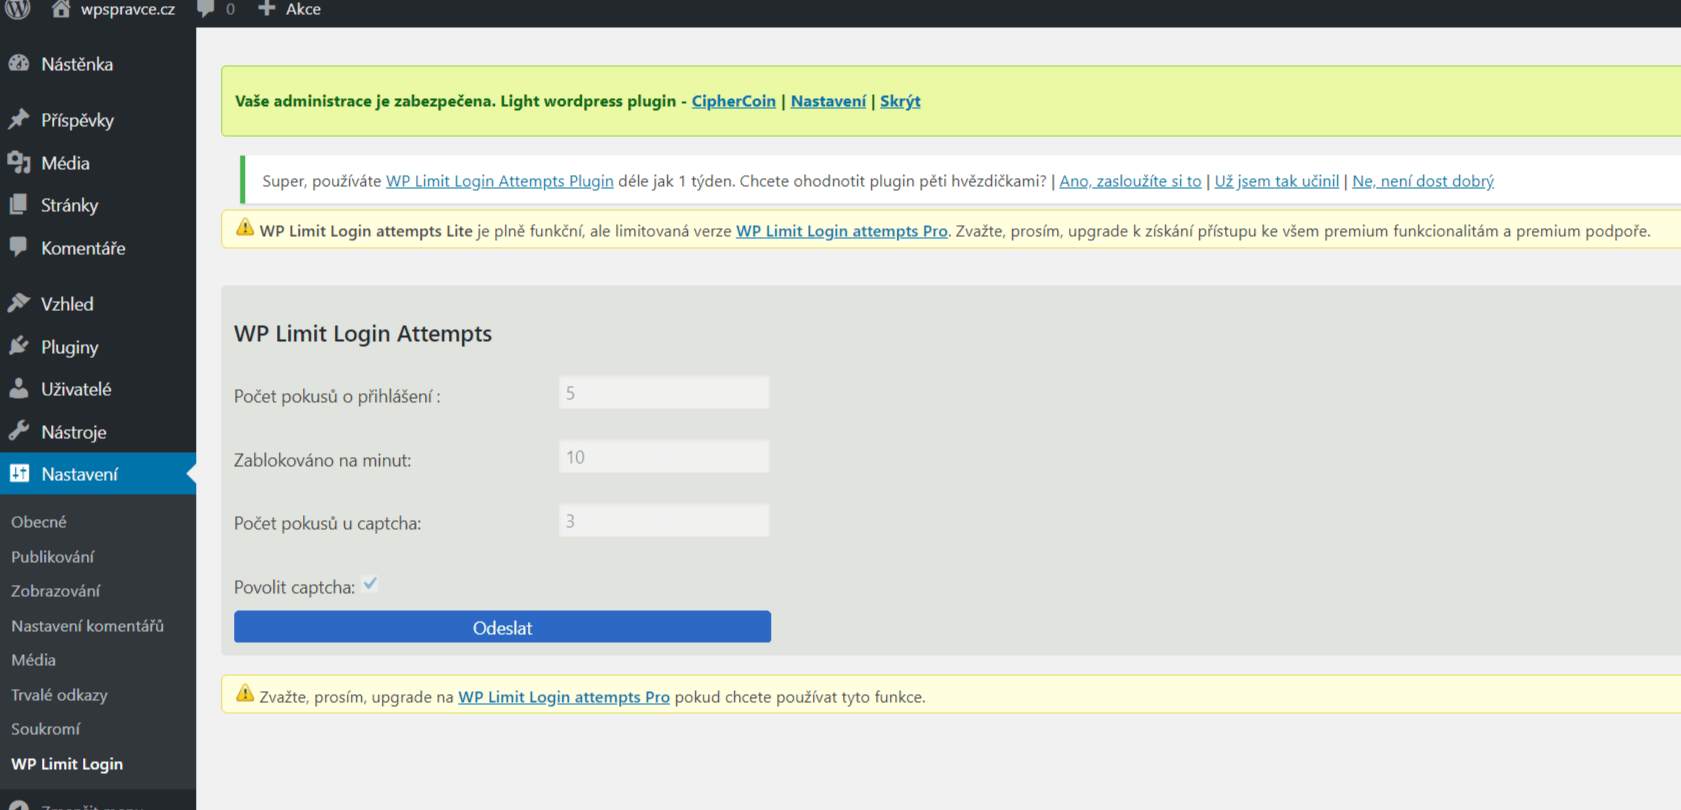Open WP Limit Login Attempts Plugin link
This screenshot has height=810, width=1681.
click(500, 181)
